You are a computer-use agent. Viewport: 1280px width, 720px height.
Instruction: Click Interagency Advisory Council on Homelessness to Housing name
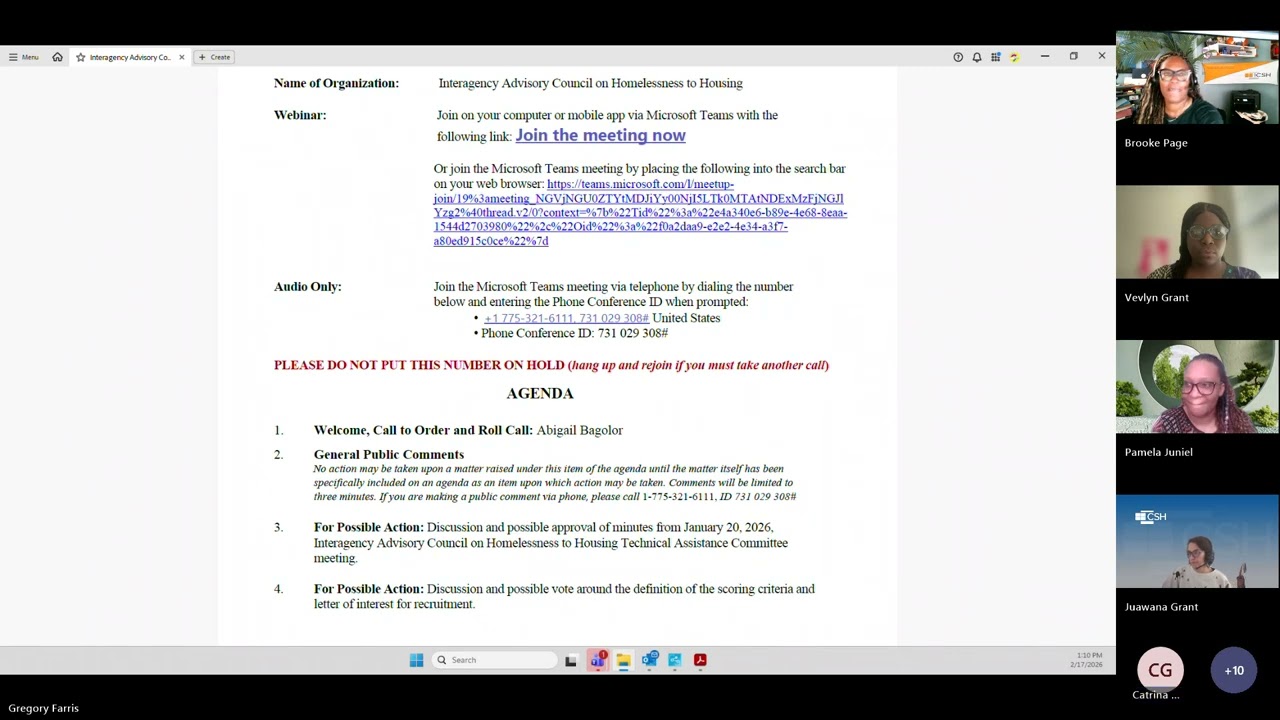(x=590, y=83)
